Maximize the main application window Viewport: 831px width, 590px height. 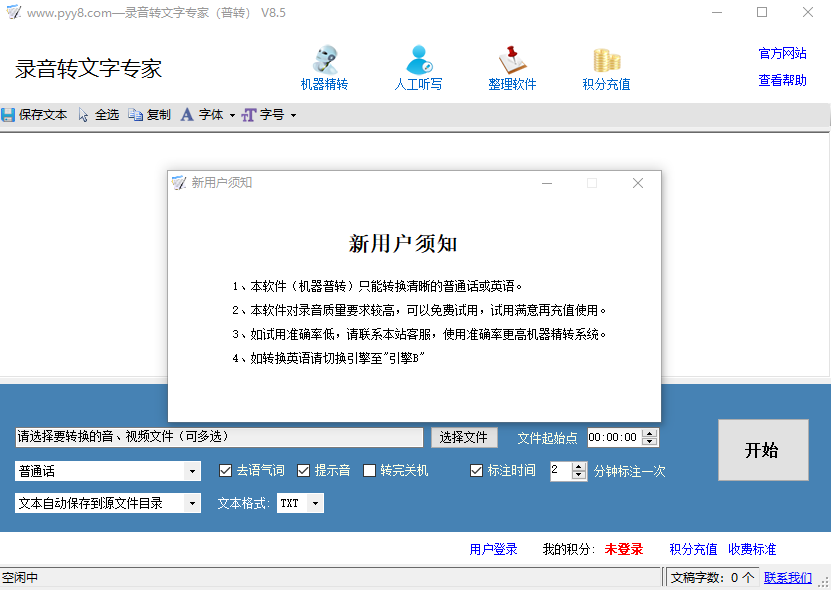click(x=762, y=12)
